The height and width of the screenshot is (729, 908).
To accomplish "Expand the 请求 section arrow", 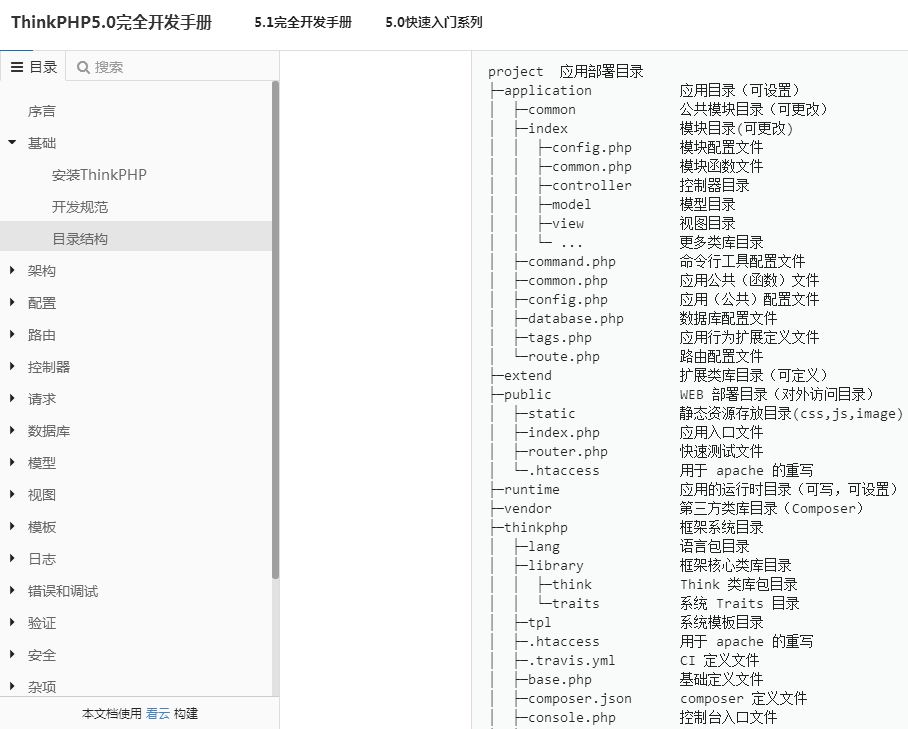I will click(x=12, y=398).
